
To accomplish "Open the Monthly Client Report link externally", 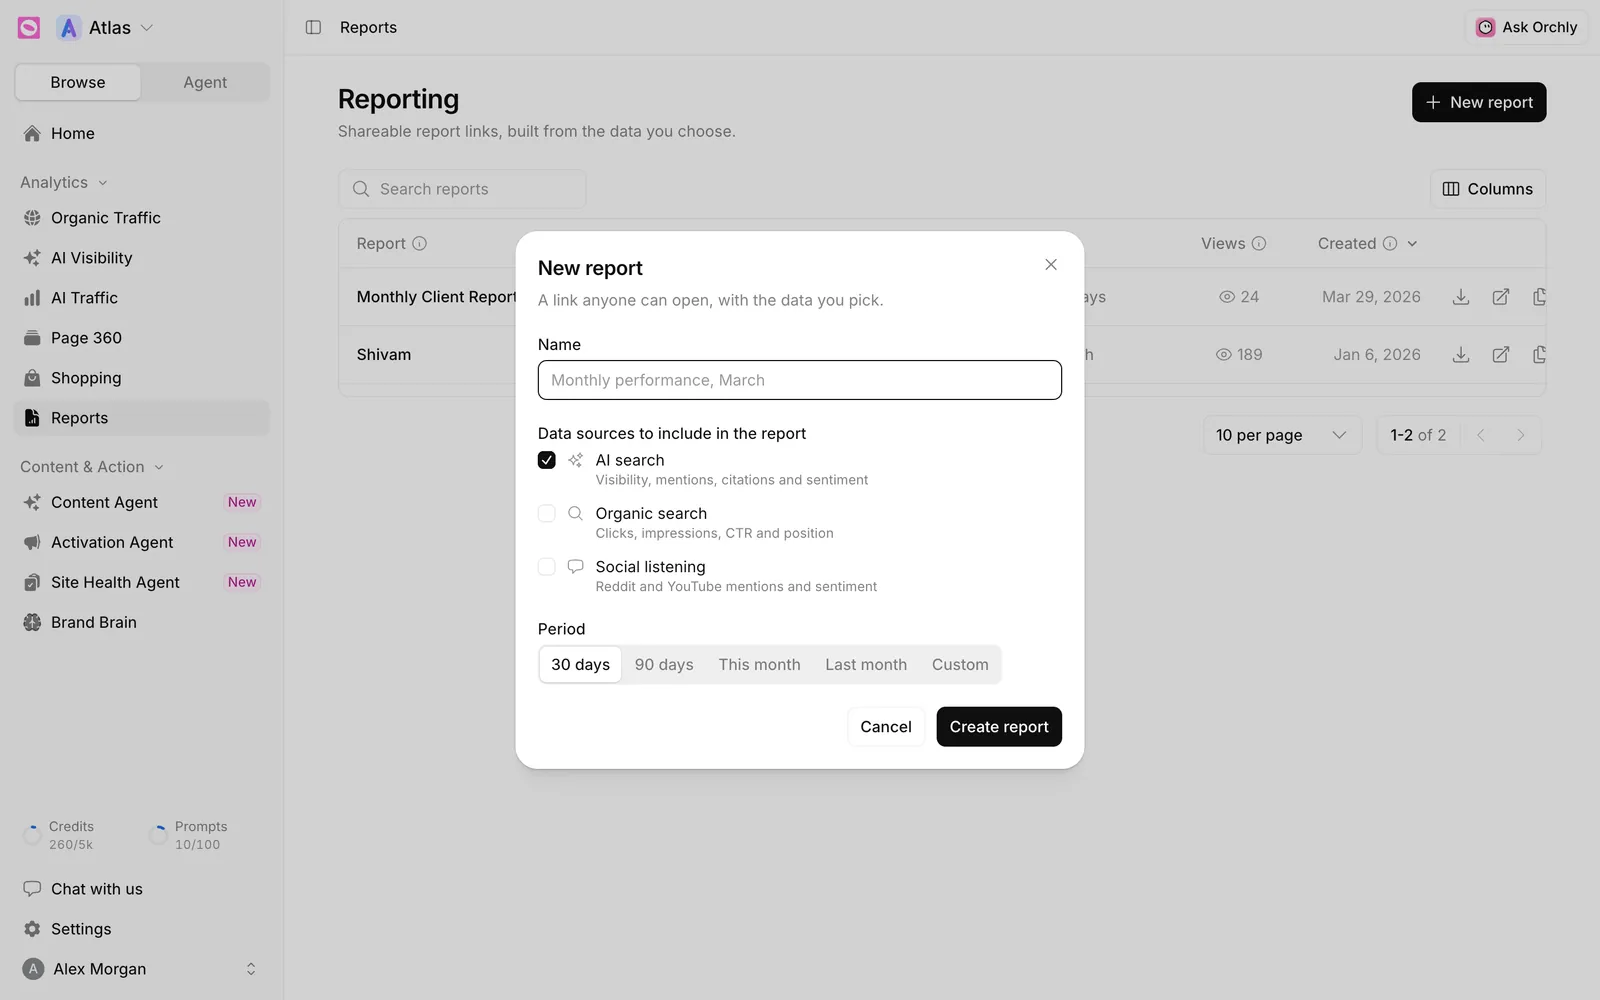I will click(x=1501, y=297).
